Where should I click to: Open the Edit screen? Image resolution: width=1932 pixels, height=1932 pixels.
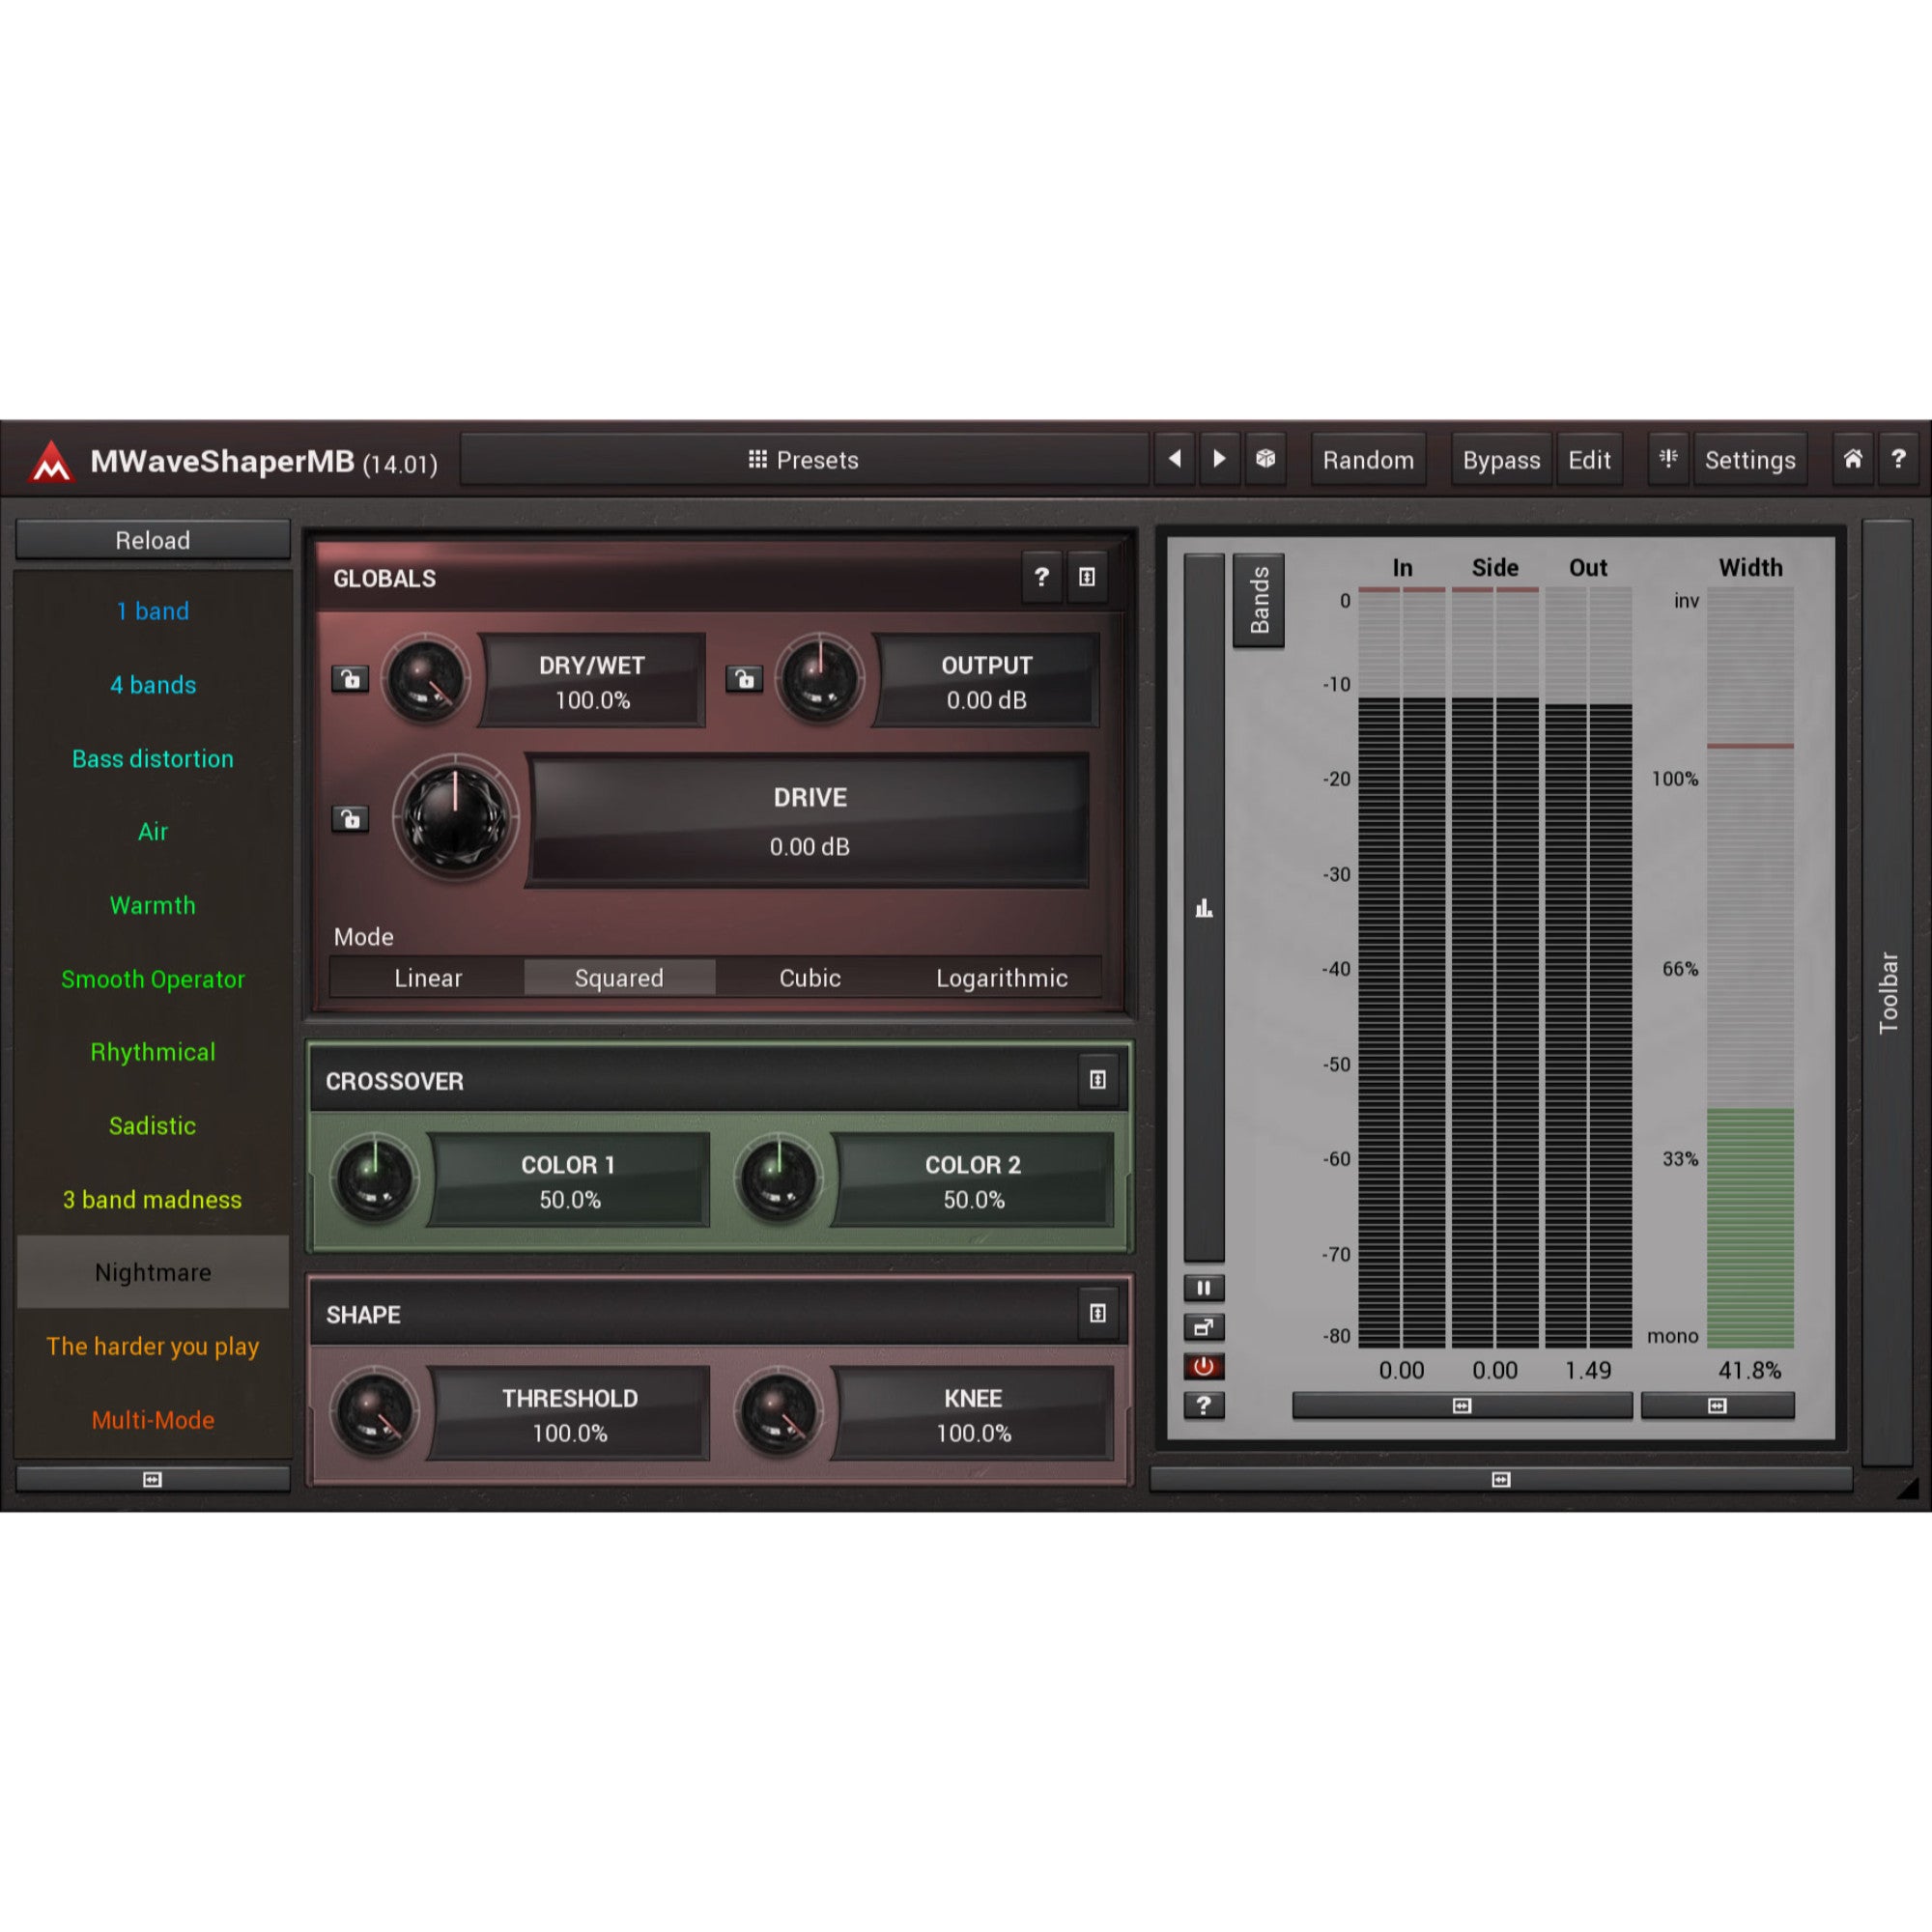1589,460
